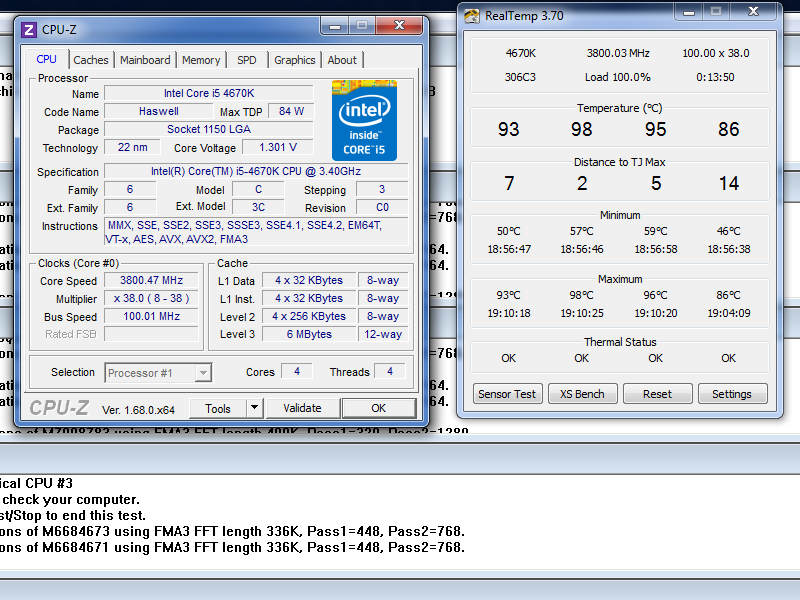The image size is (800, 600).
Task: Open the Memory tab
Action: tap(201, 60)
